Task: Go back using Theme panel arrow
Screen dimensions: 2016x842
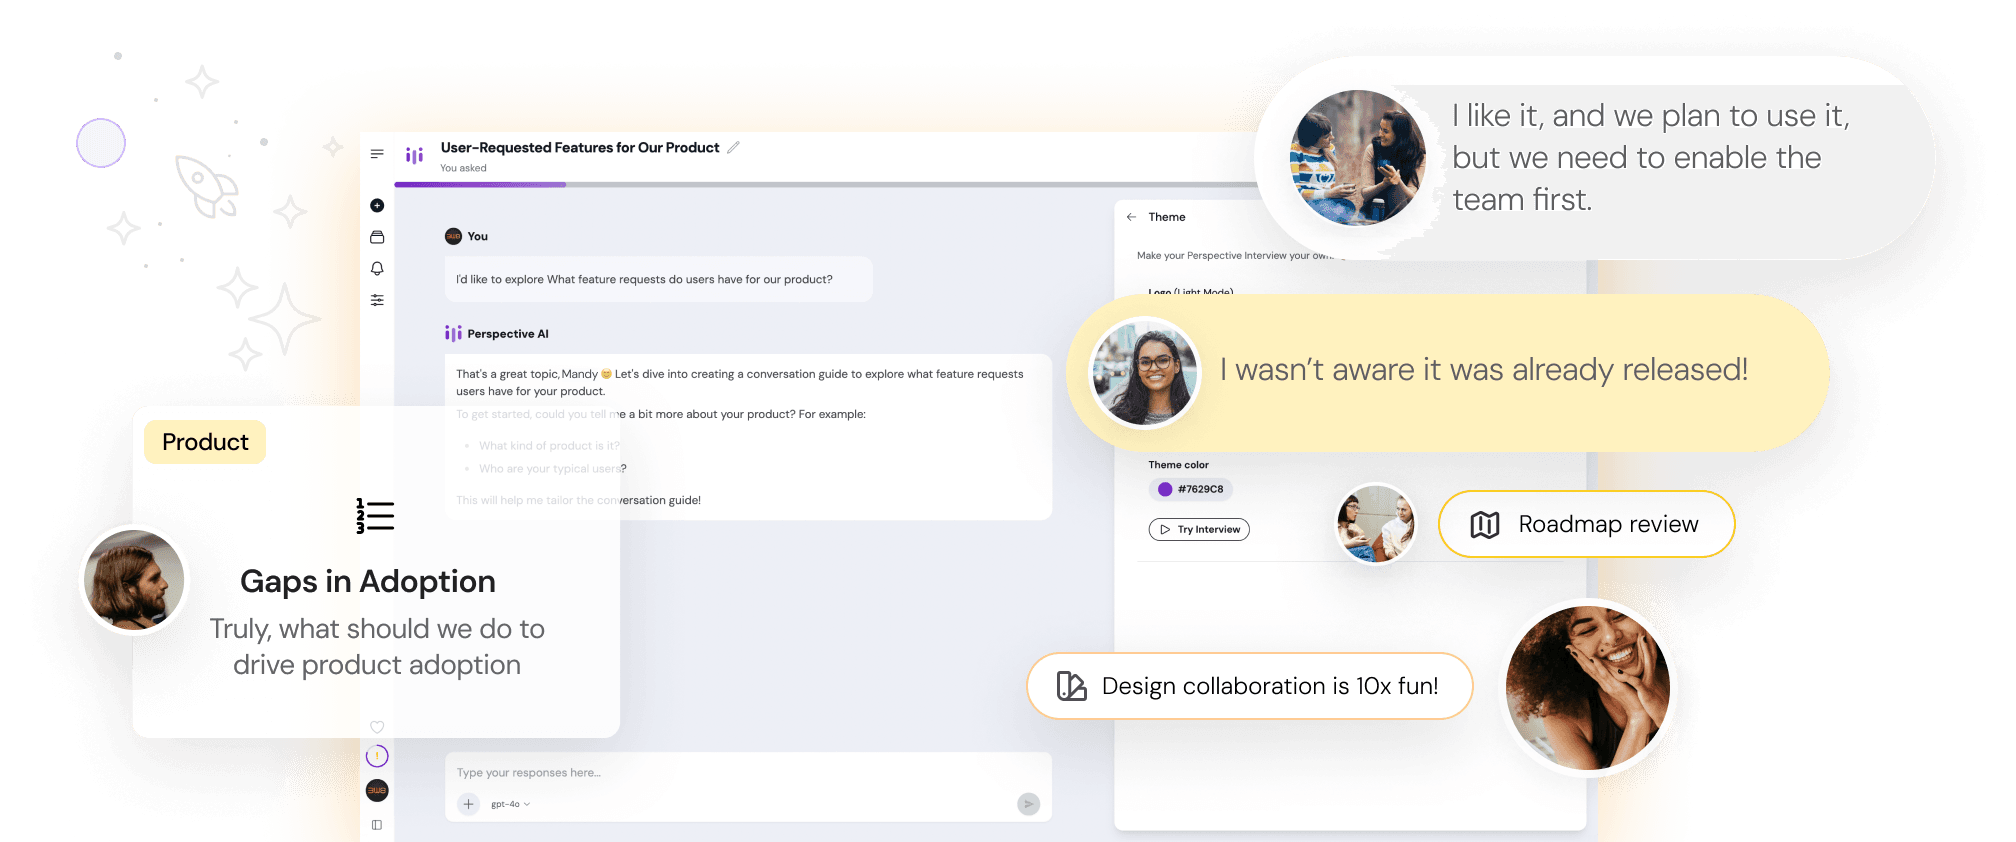Action: pyautogui.click(x=1131, y=217)
